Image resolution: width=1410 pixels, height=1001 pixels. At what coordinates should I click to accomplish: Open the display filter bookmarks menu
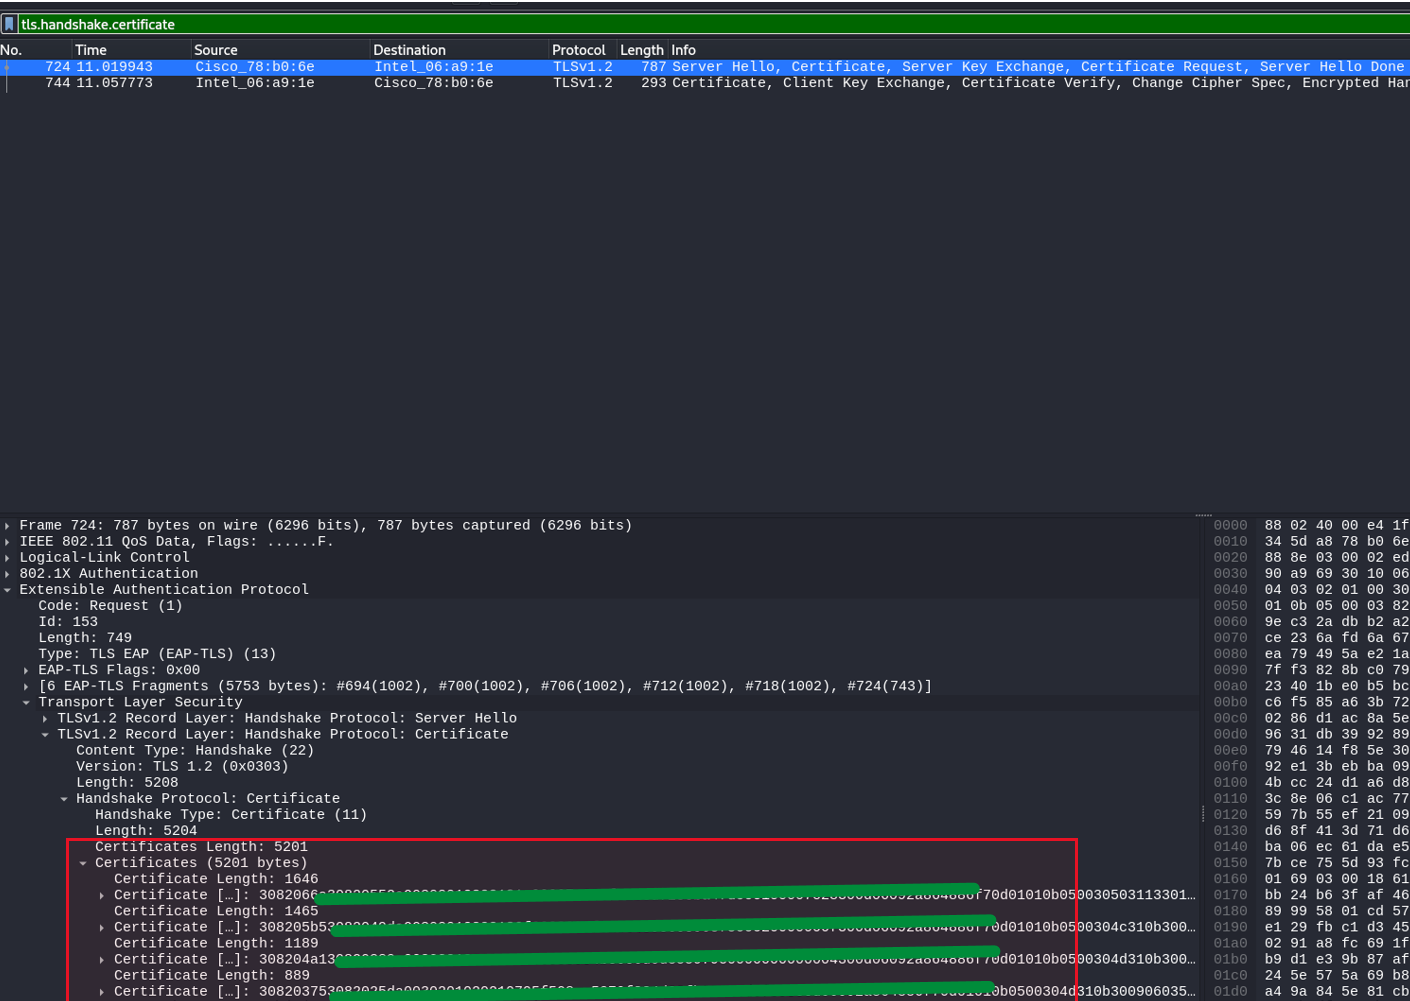point(11,24)
